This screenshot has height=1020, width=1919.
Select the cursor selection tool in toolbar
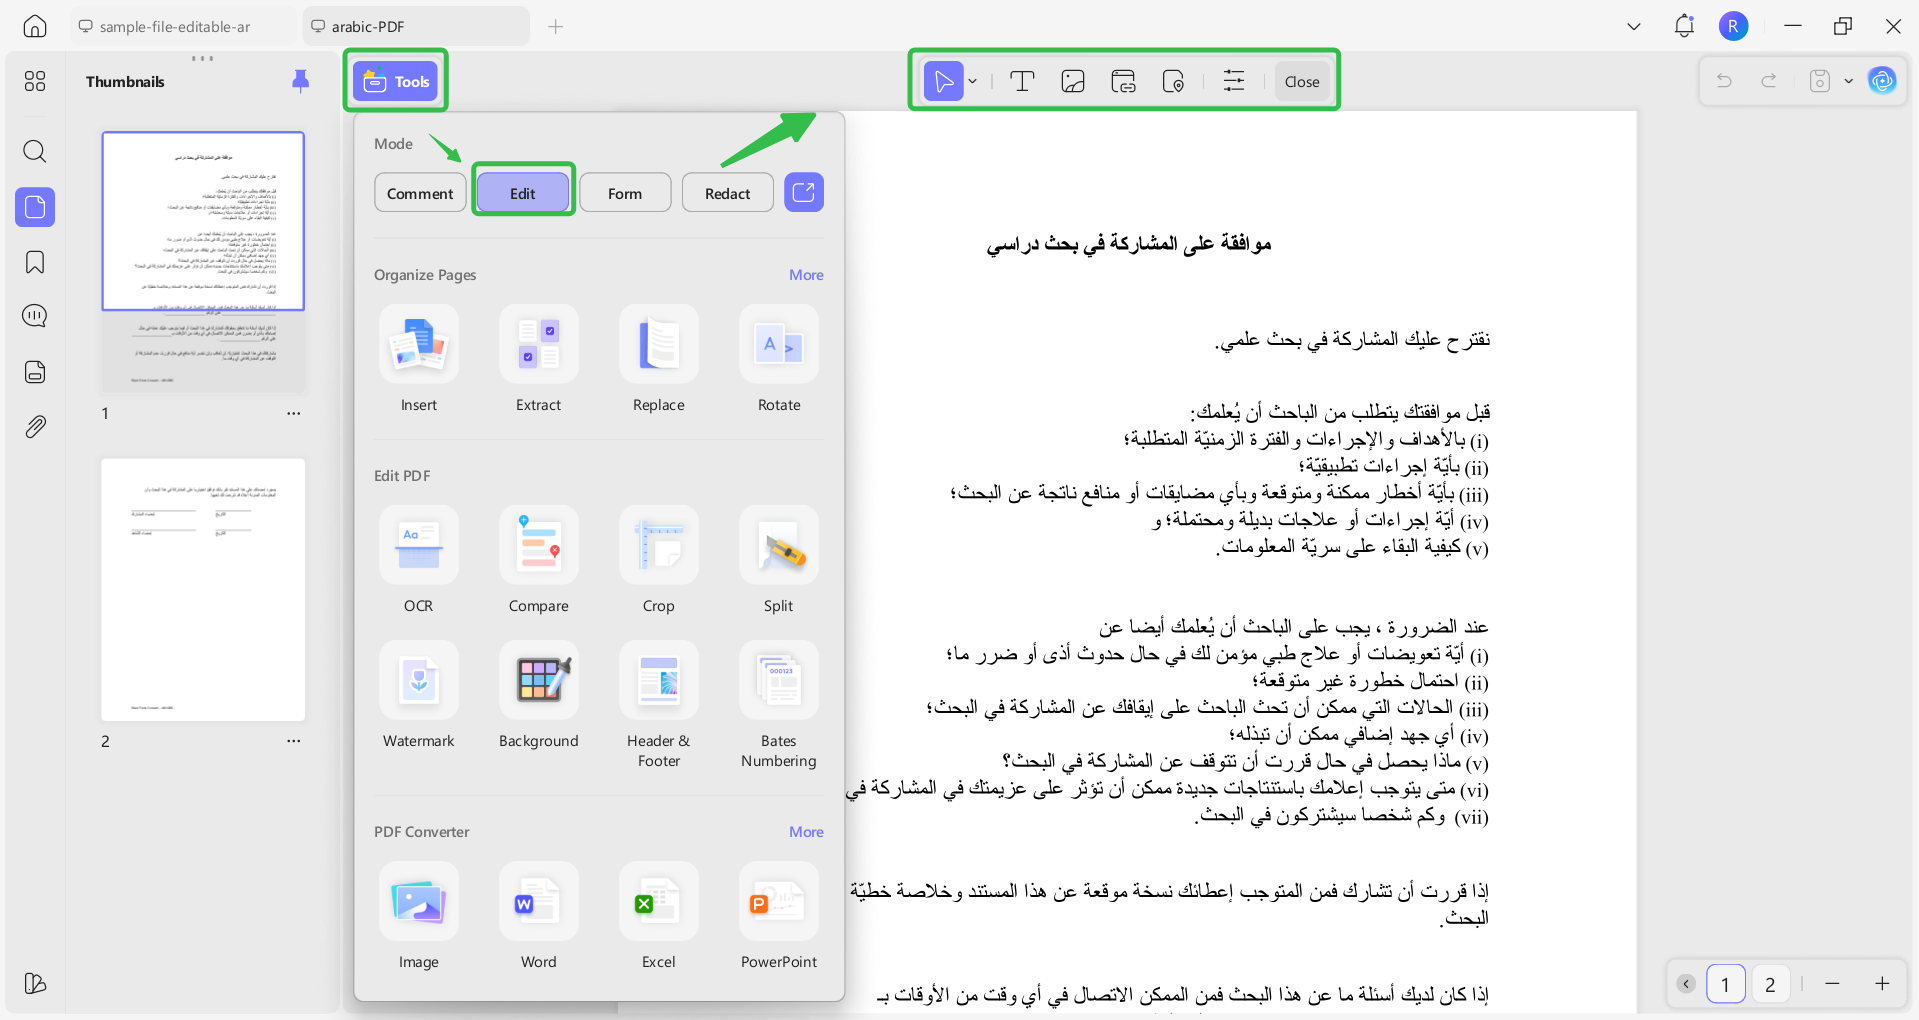pos(943,81)
